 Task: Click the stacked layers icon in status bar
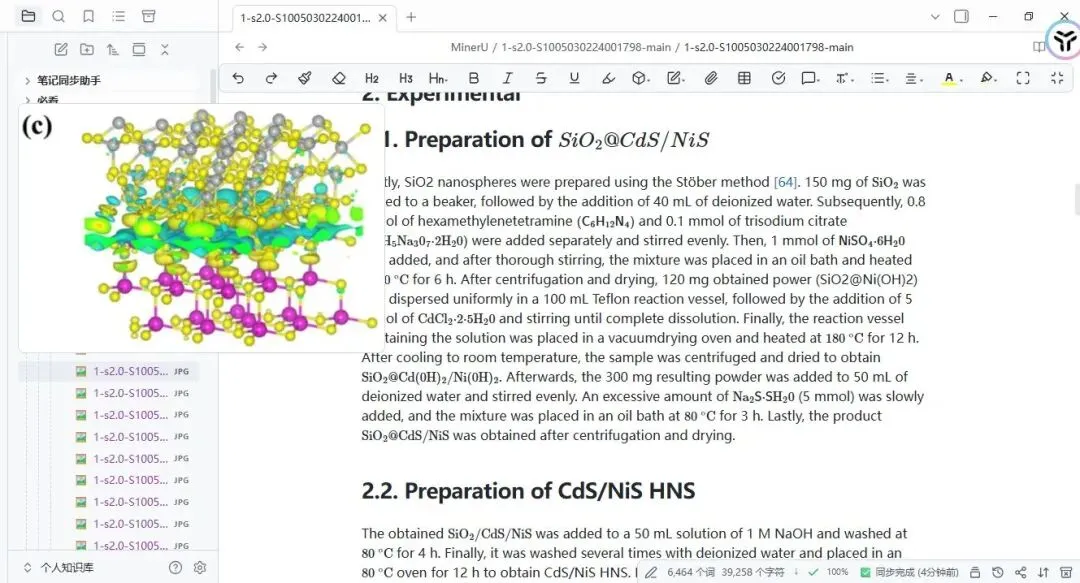[x=975, y=572]
